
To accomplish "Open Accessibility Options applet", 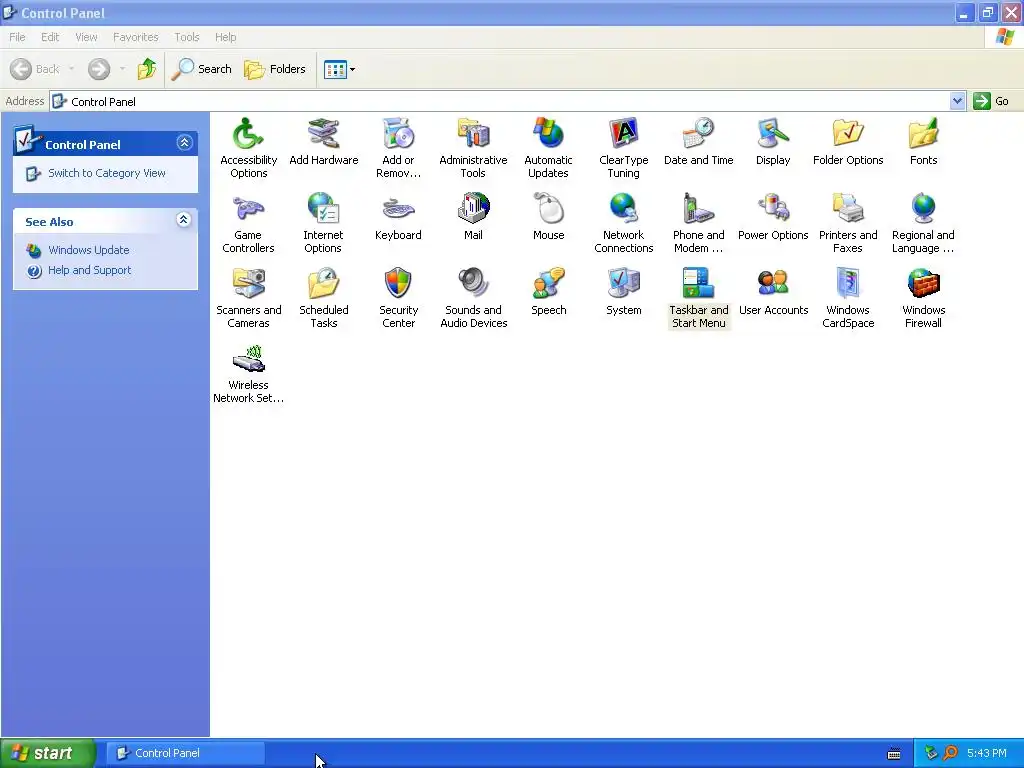I will tap(248, 148).
